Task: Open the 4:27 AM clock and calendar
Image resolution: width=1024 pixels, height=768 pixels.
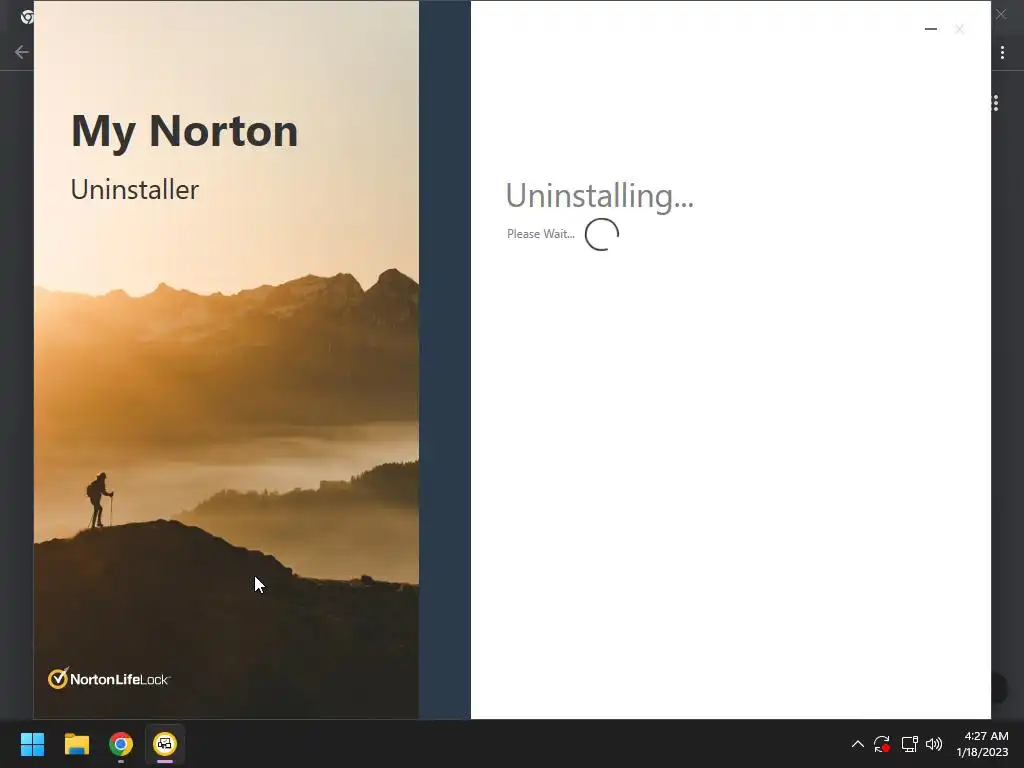Action: 982,744
